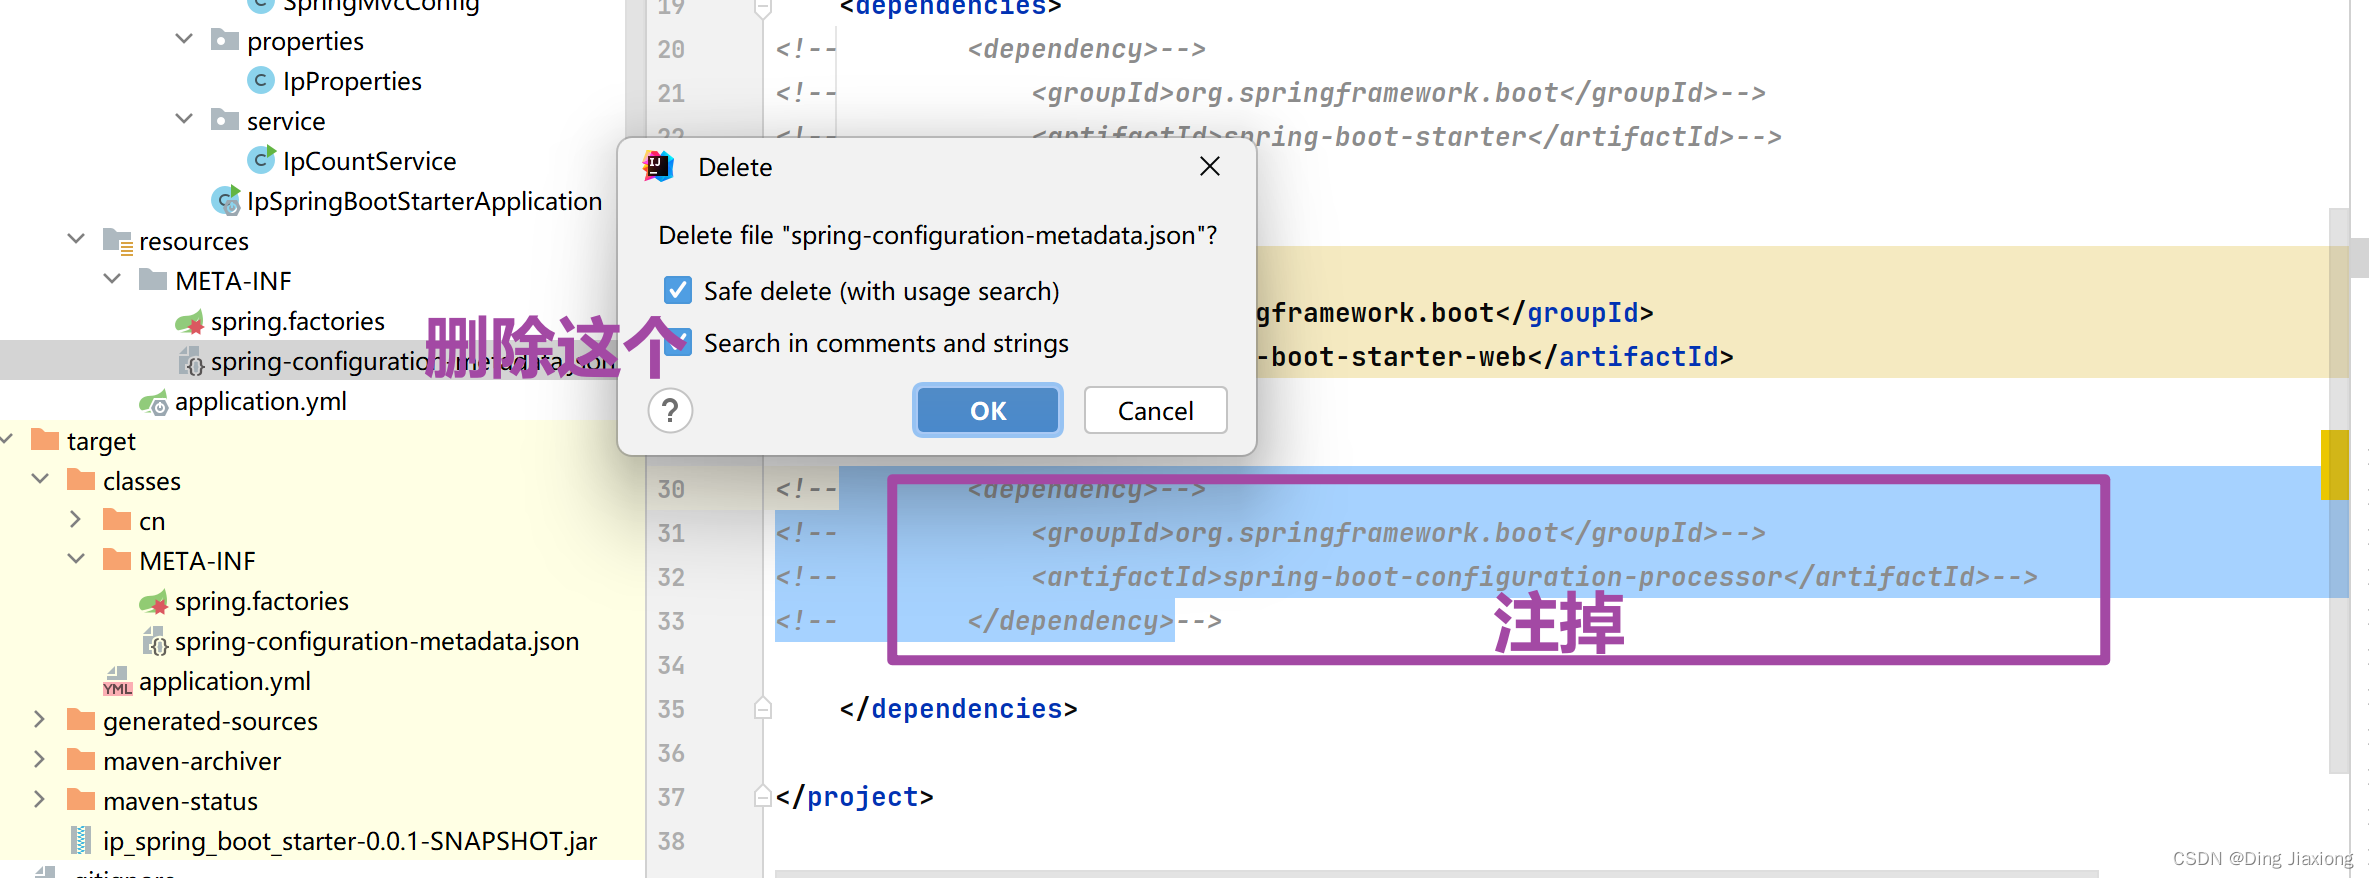Expand the maven-status folder
2369x878 pixels.
tap(40, 800)
